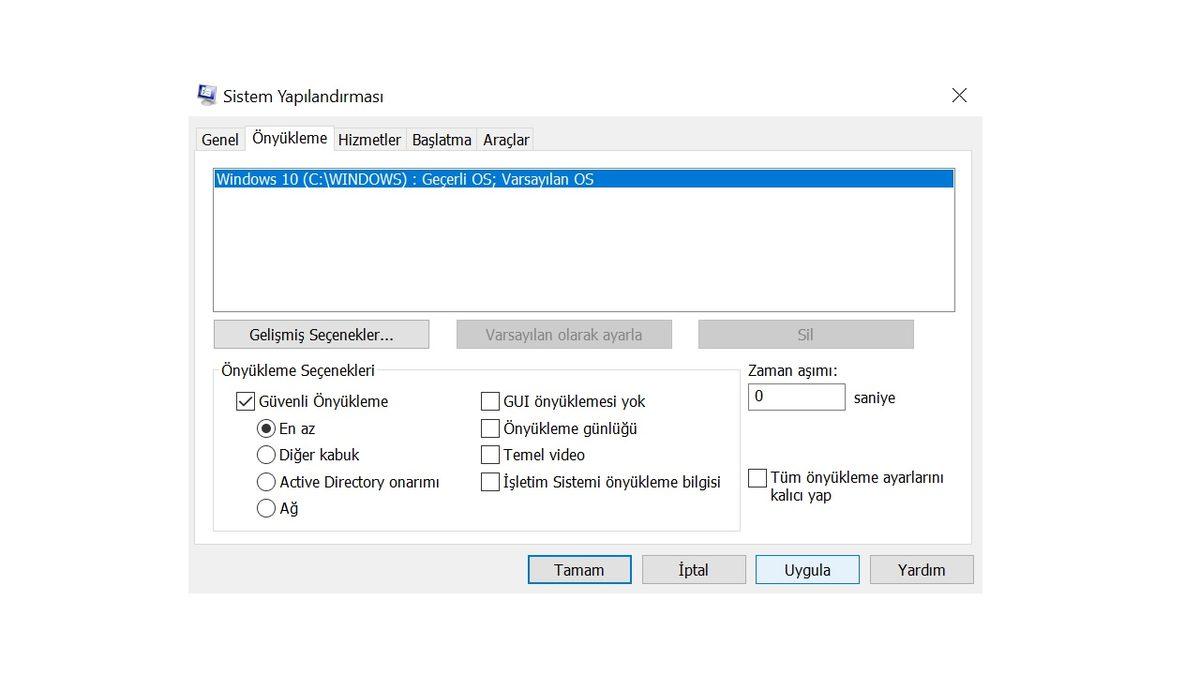Switch to the Genel tab
This screenshot has height=675, width=1200.
(x=220, y=140)
